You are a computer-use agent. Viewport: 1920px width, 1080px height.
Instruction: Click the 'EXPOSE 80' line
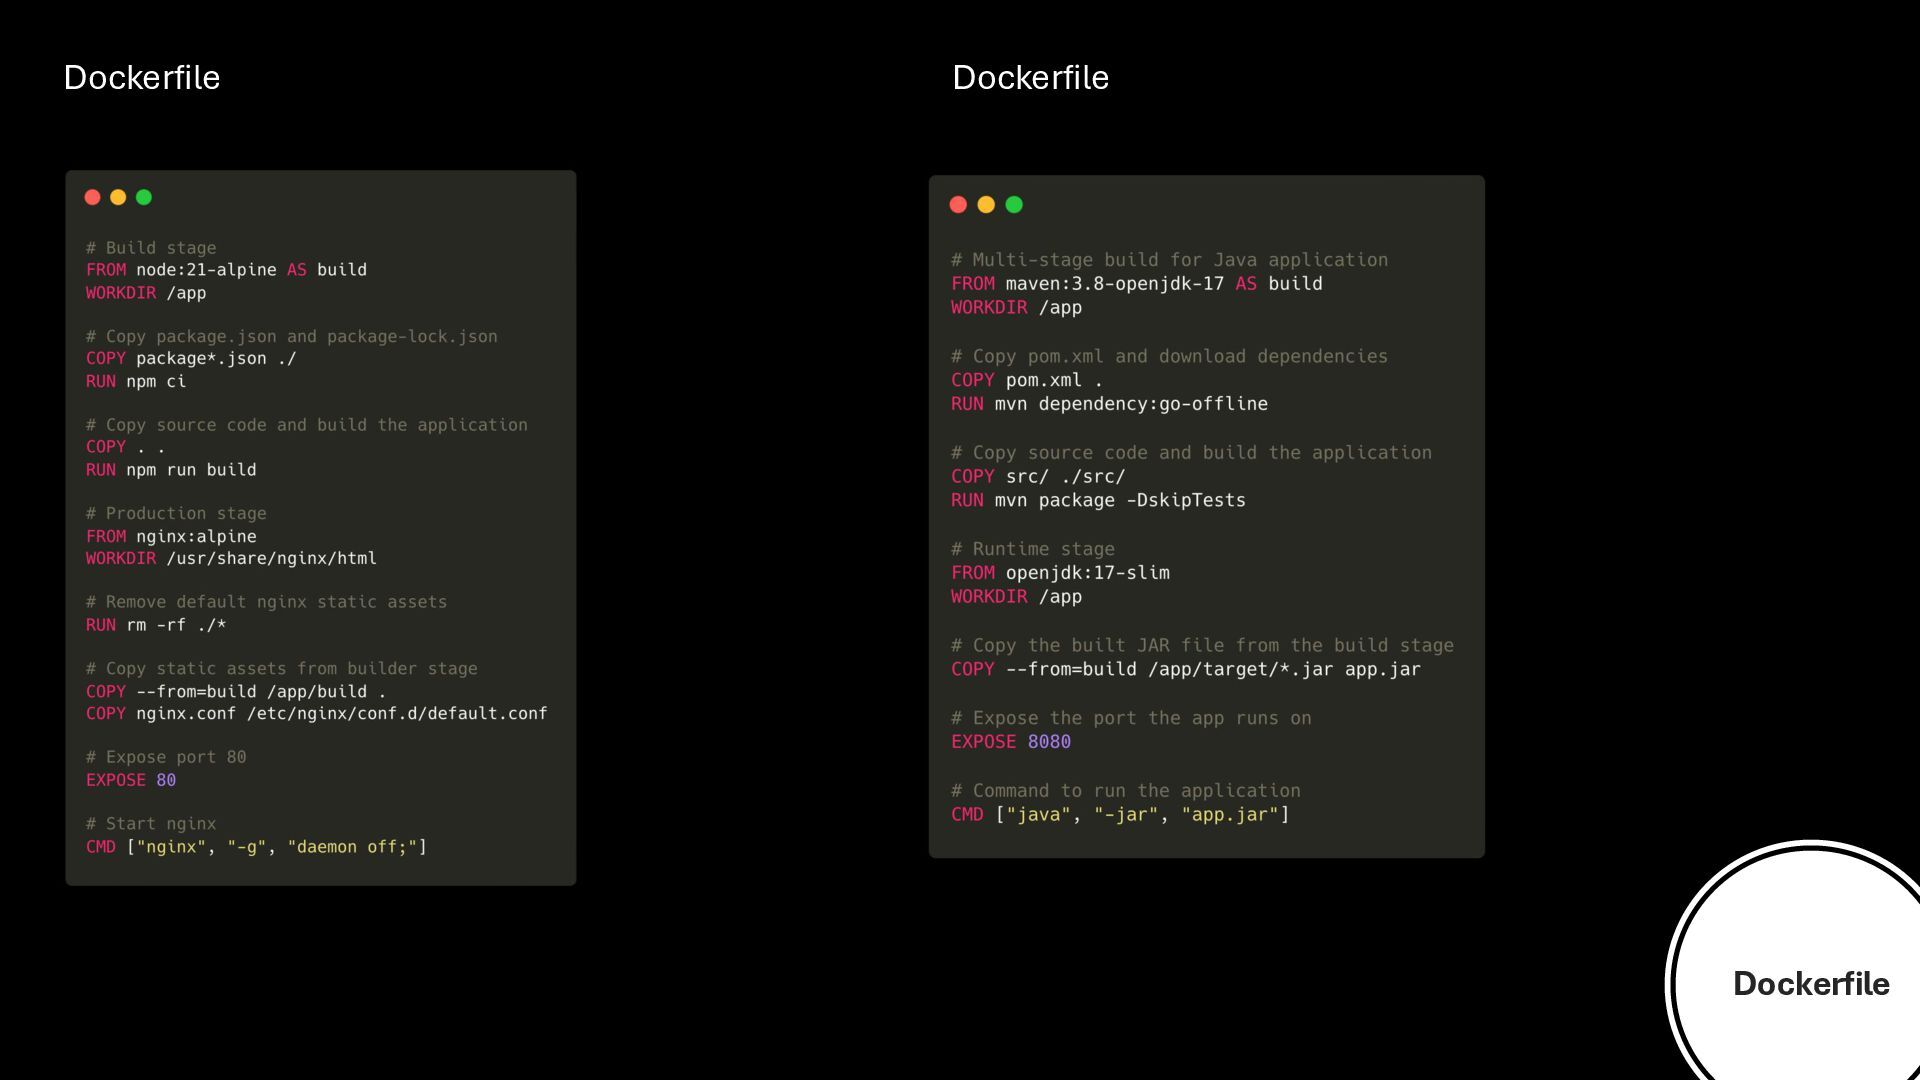click(131, 780)
